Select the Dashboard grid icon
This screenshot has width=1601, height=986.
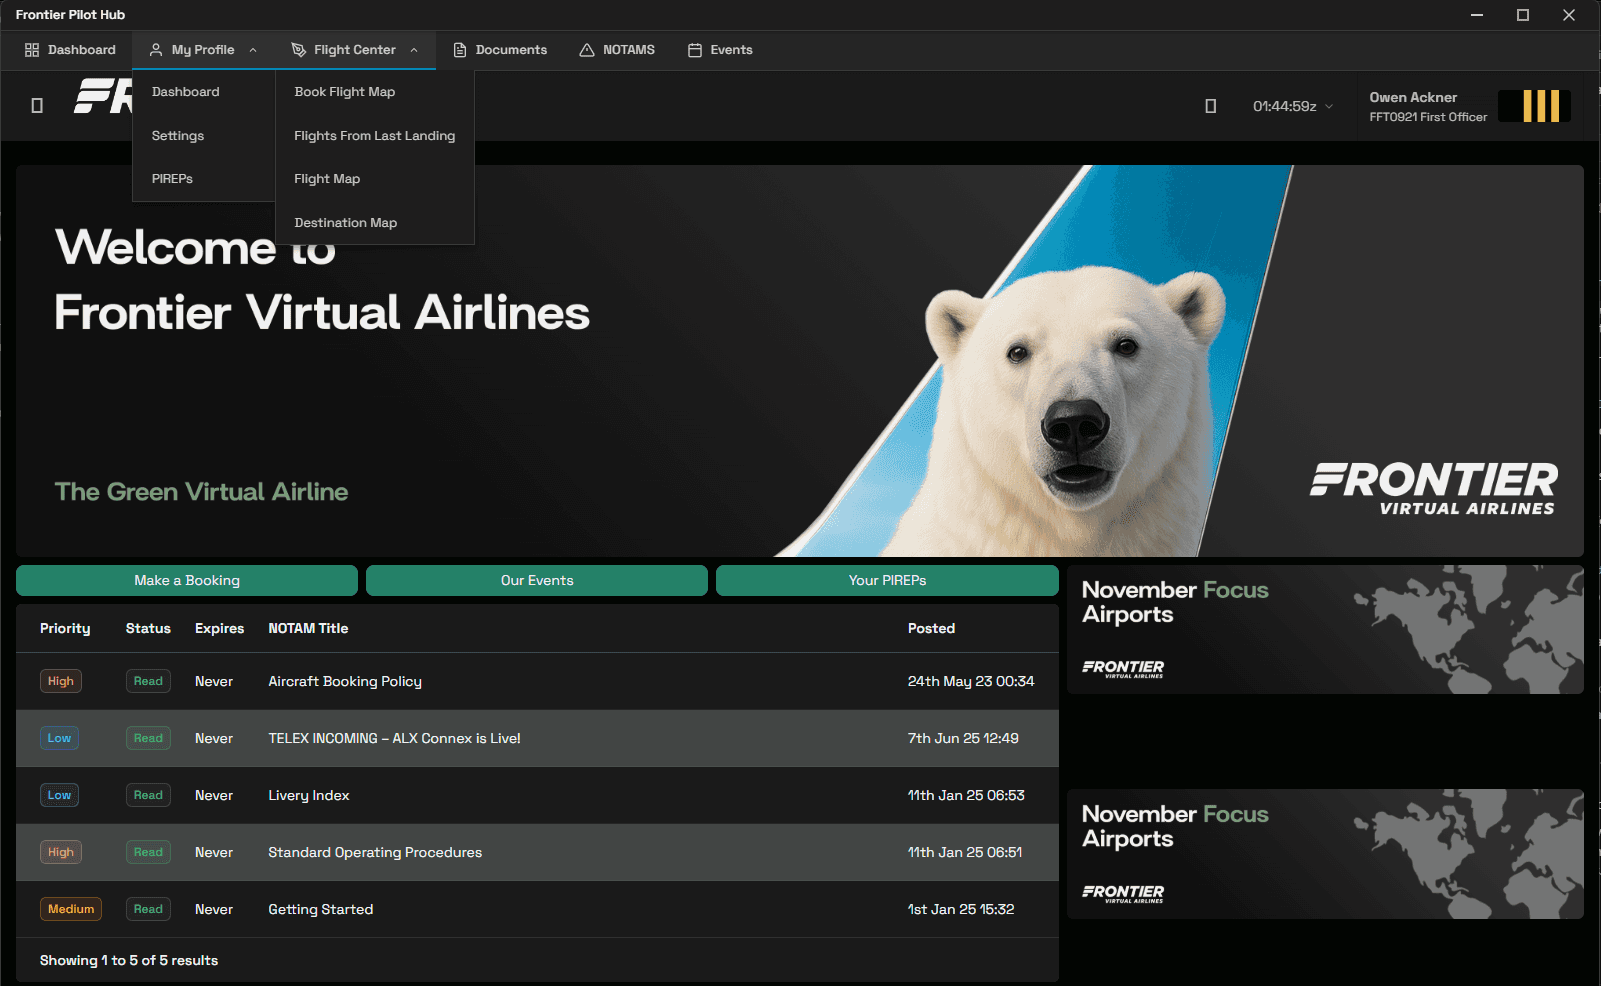[x=33, y=49]
